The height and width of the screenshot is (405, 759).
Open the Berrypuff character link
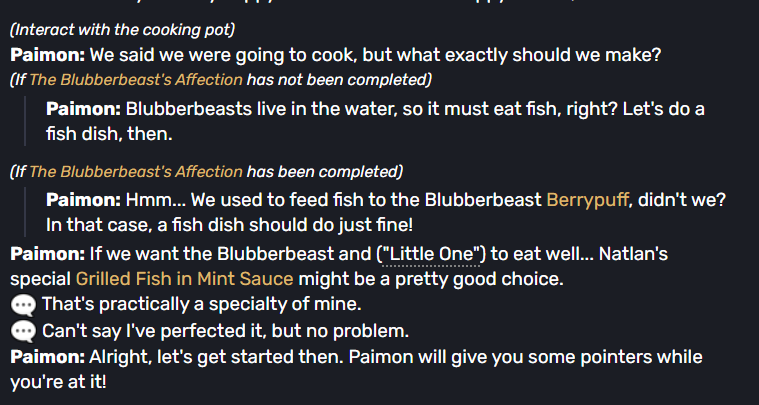pyautogui.click(x=588, y=200)
